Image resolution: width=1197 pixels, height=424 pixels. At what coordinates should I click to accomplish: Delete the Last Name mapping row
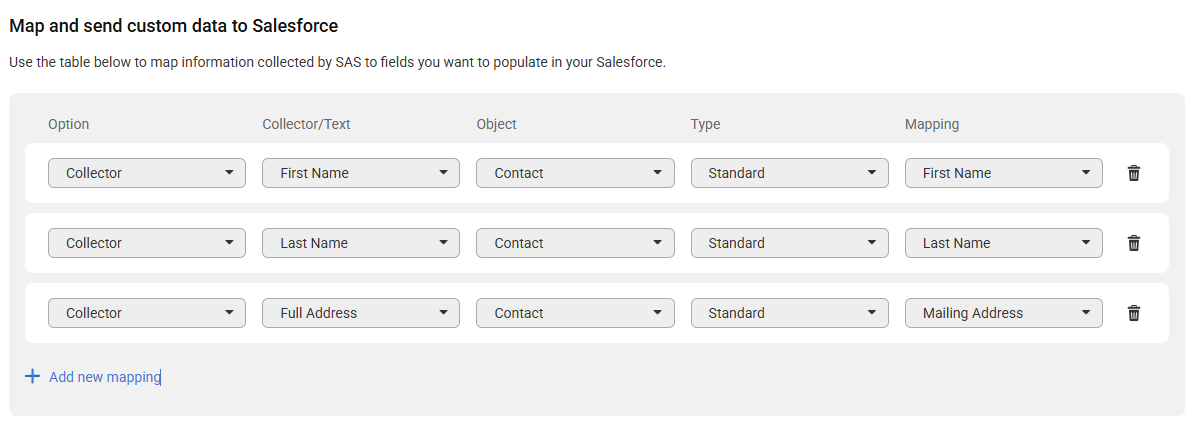(x=1134, y=243)
